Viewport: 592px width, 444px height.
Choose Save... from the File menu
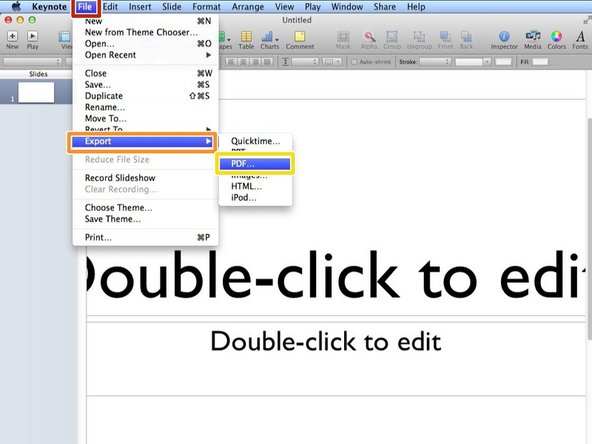point(145,85)
